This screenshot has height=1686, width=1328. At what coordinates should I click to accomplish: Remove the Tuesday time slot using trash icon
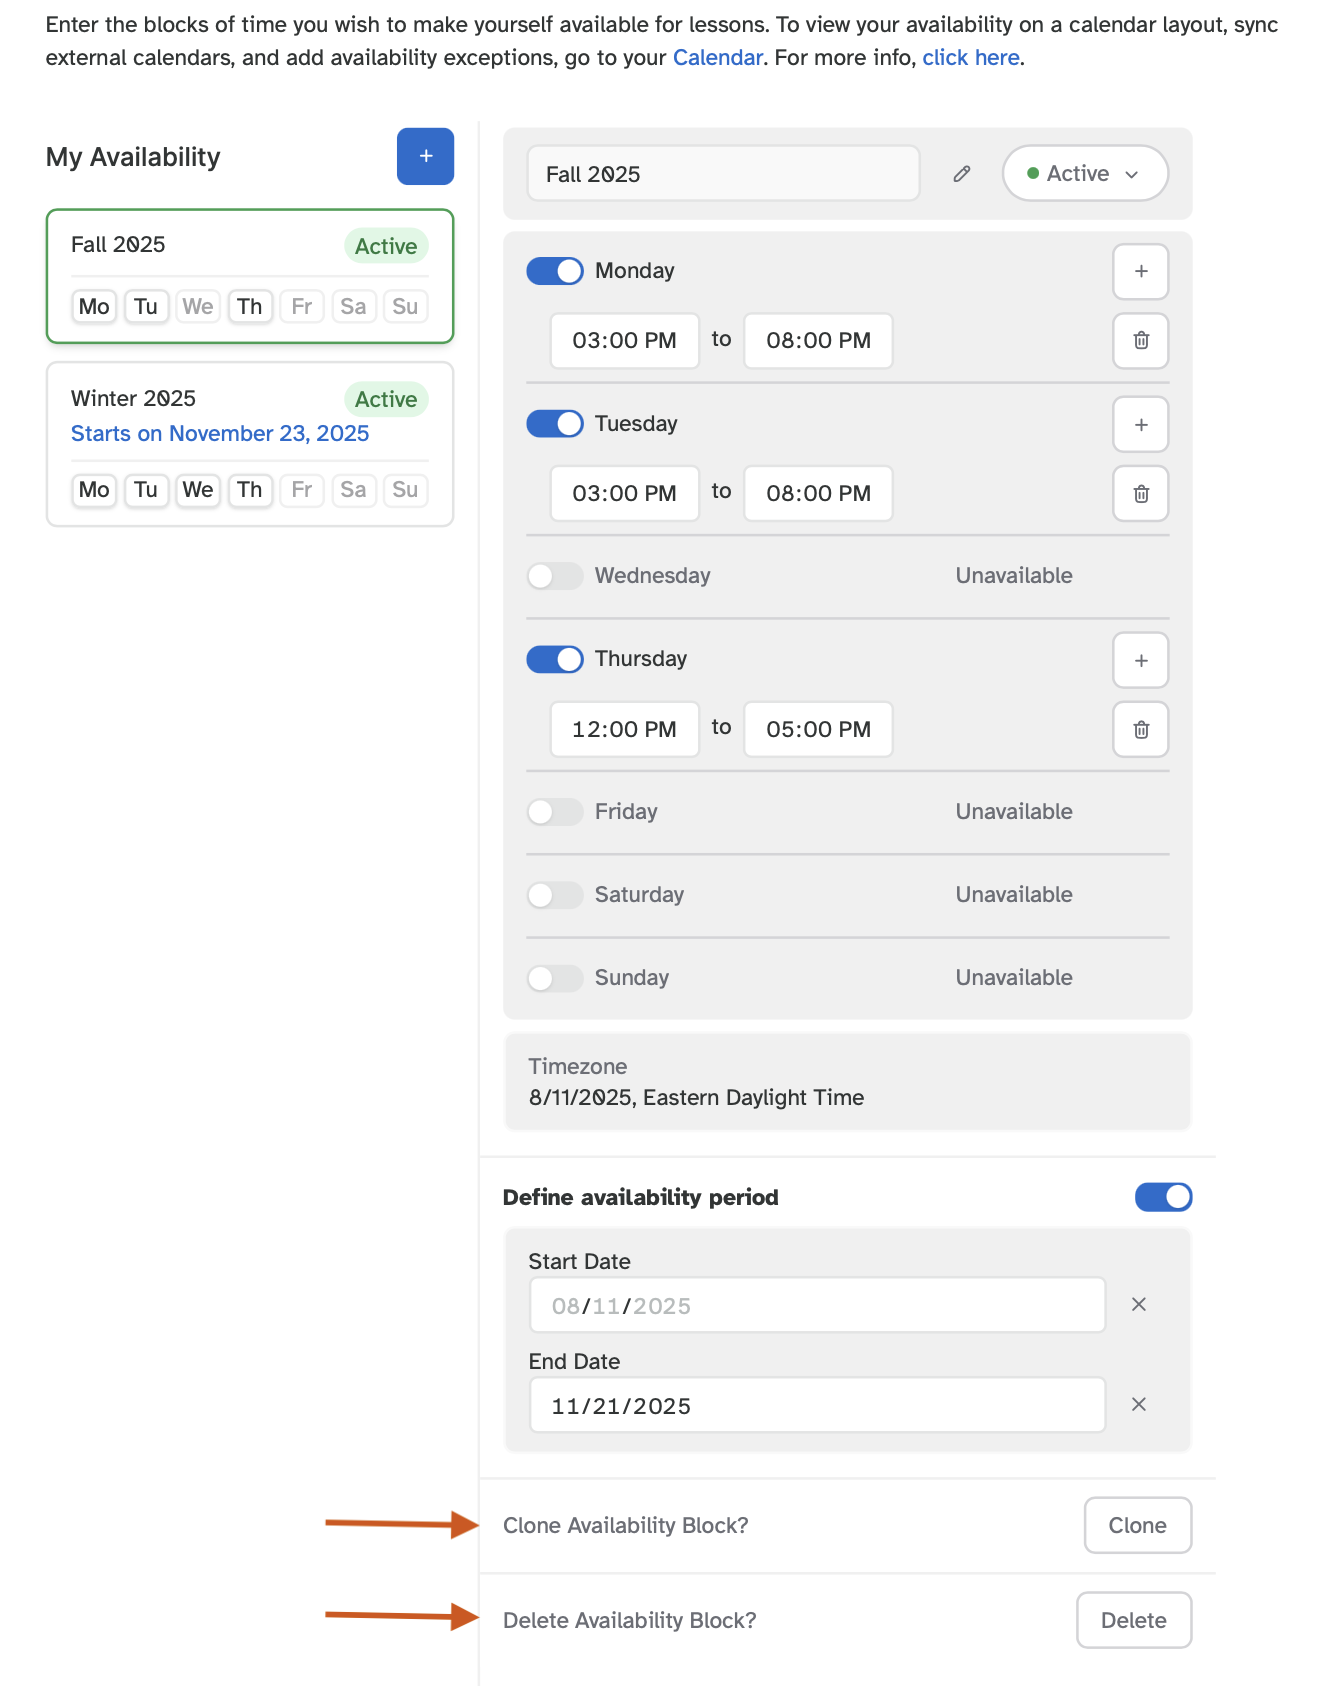pos(1140,494)
